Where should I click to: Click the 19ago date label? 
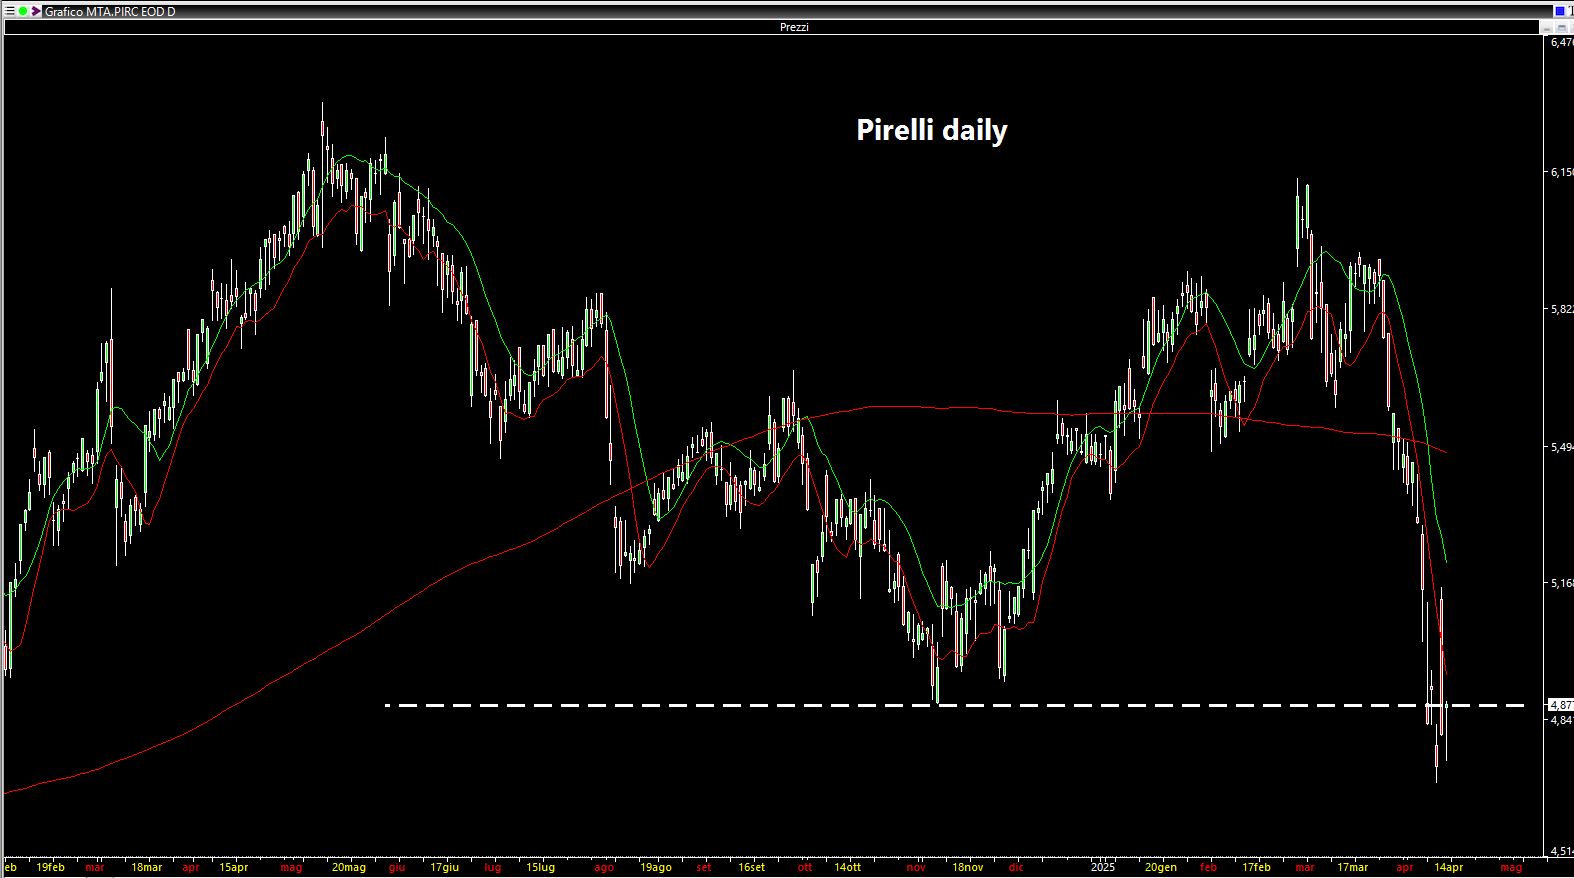coord(656,867)
